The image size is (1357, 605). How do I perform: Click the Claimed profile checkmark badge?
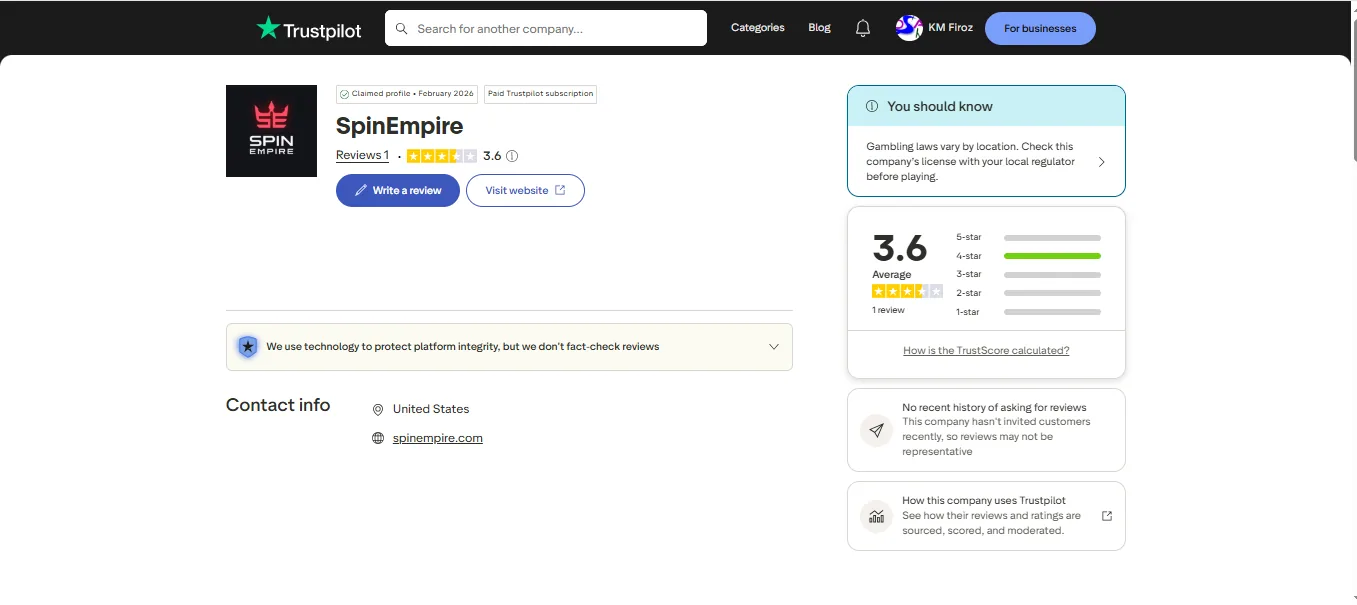(x=406, y=94)
